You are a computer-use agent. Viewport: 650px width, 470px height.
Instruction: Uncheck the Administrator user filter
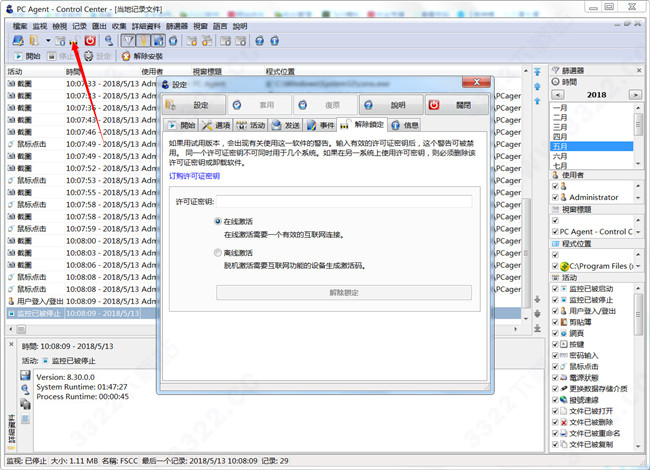(x=555, y=197)
